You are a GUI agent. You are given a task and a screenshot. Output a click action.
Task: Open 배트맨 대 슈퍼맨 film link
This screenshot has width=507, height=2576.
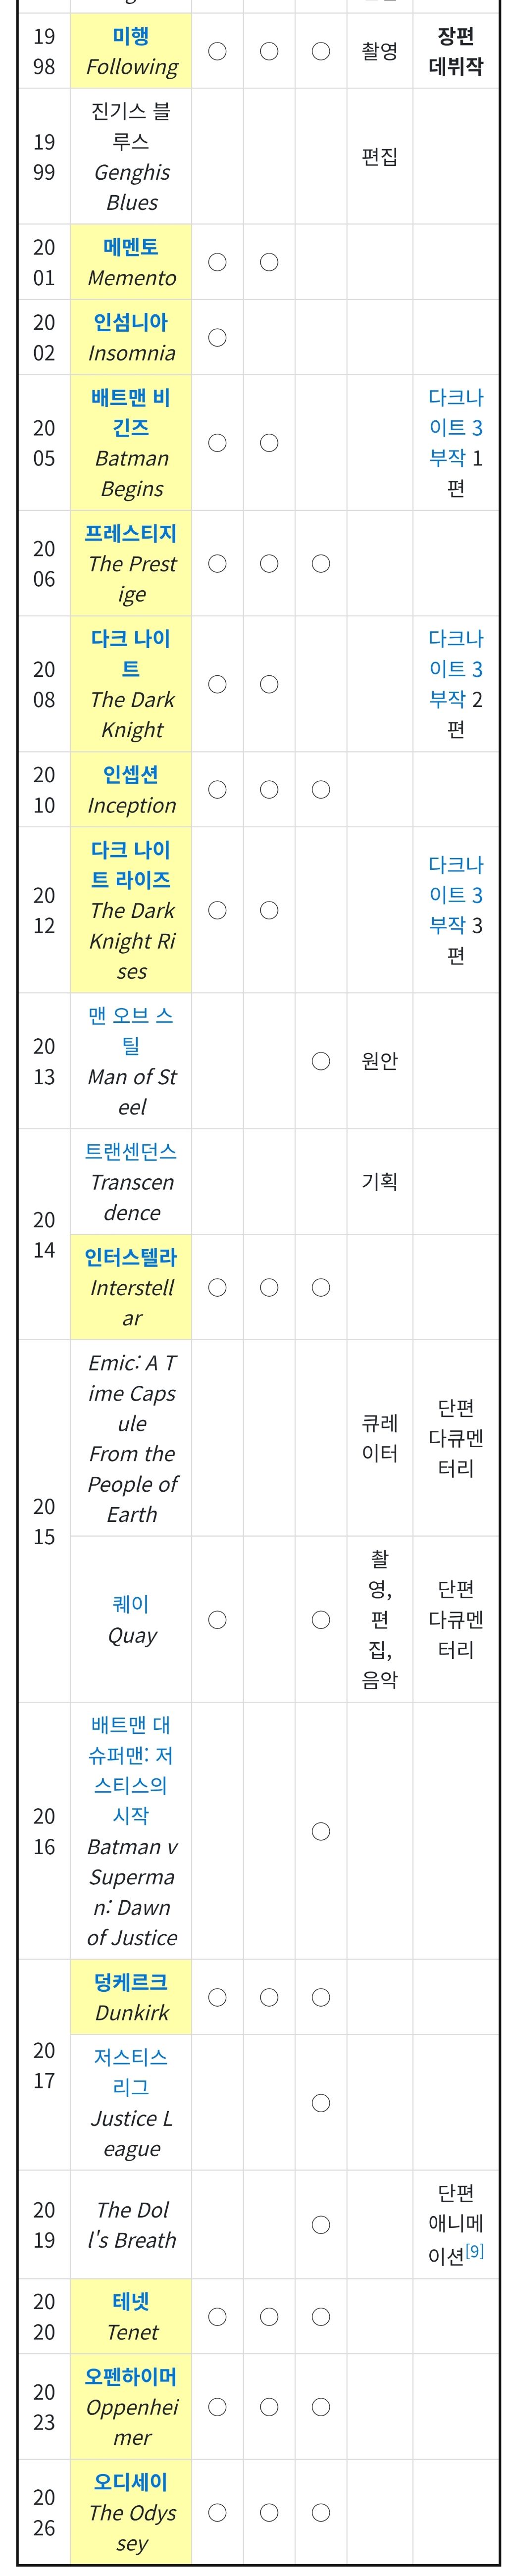click(131, 1769)
